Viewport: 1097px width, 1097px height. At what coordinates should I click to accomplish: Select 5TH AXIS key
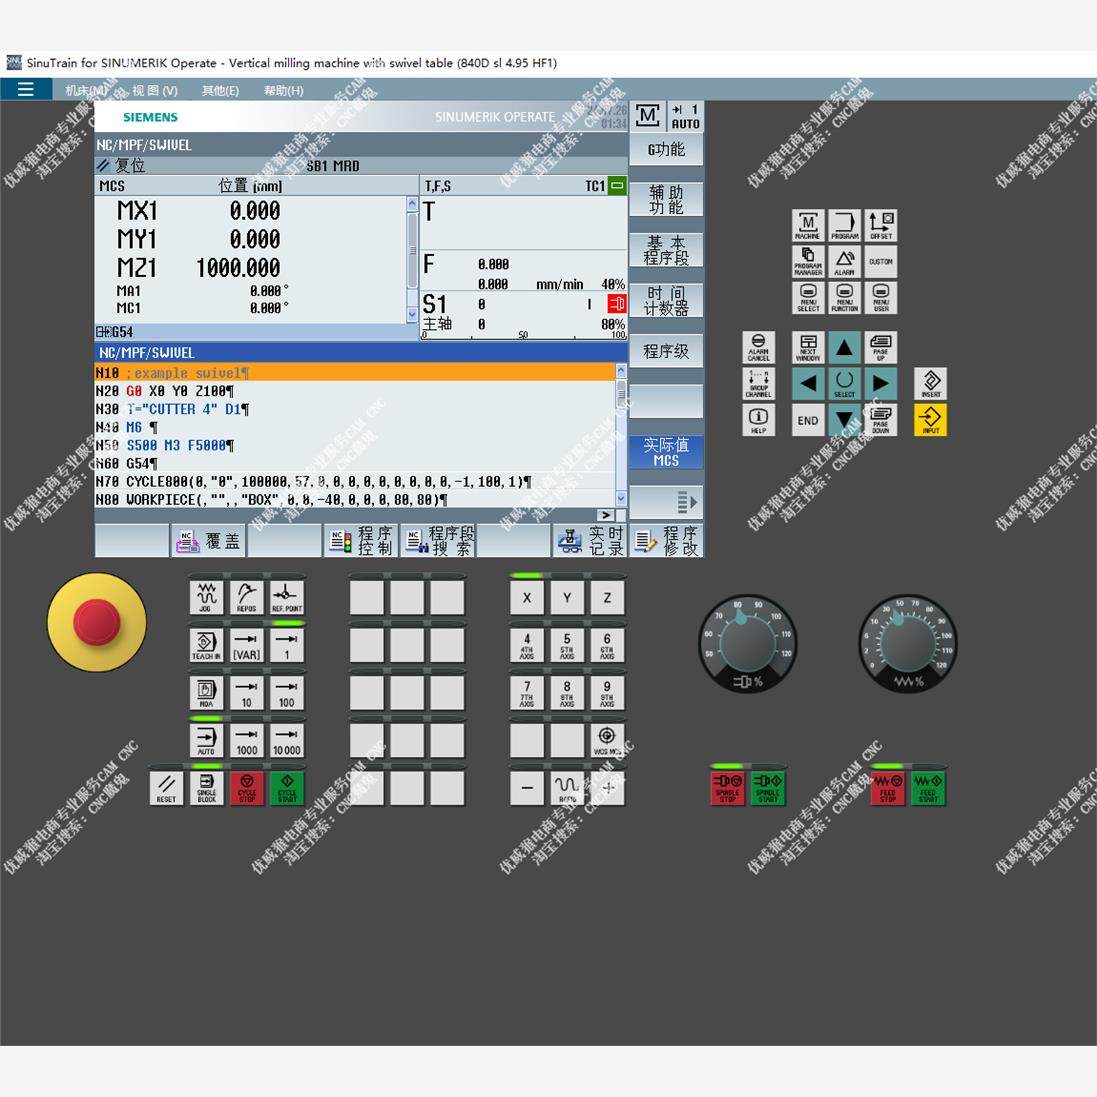567,645
